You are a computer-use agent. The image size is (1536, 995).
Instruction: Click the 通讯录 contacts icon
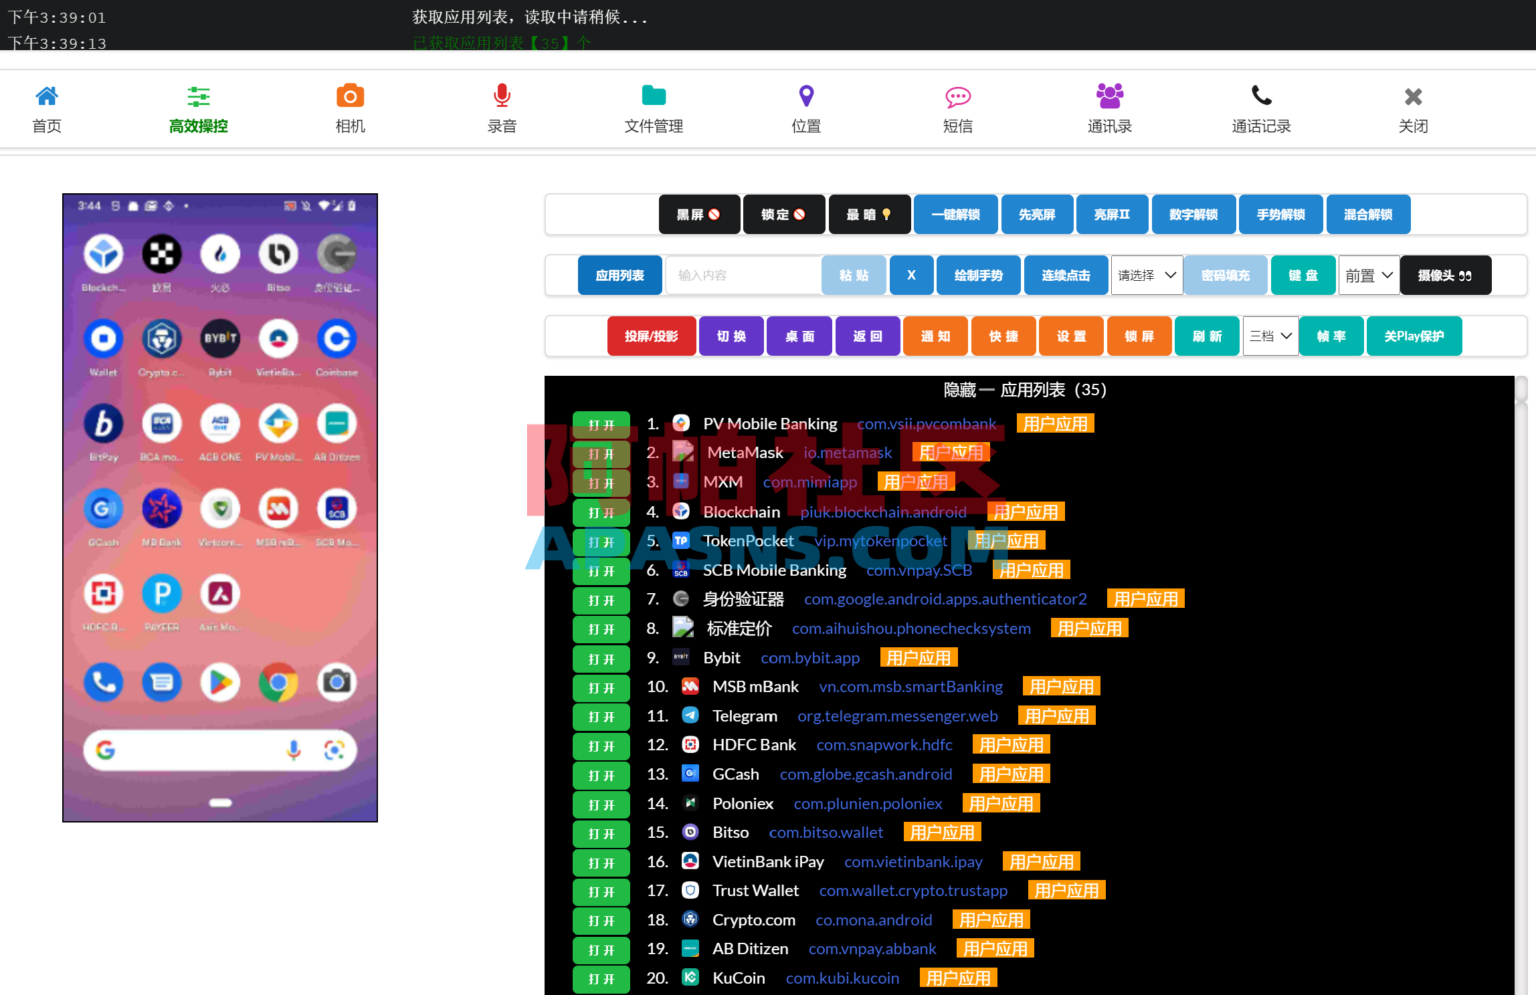coord(1110,96)
